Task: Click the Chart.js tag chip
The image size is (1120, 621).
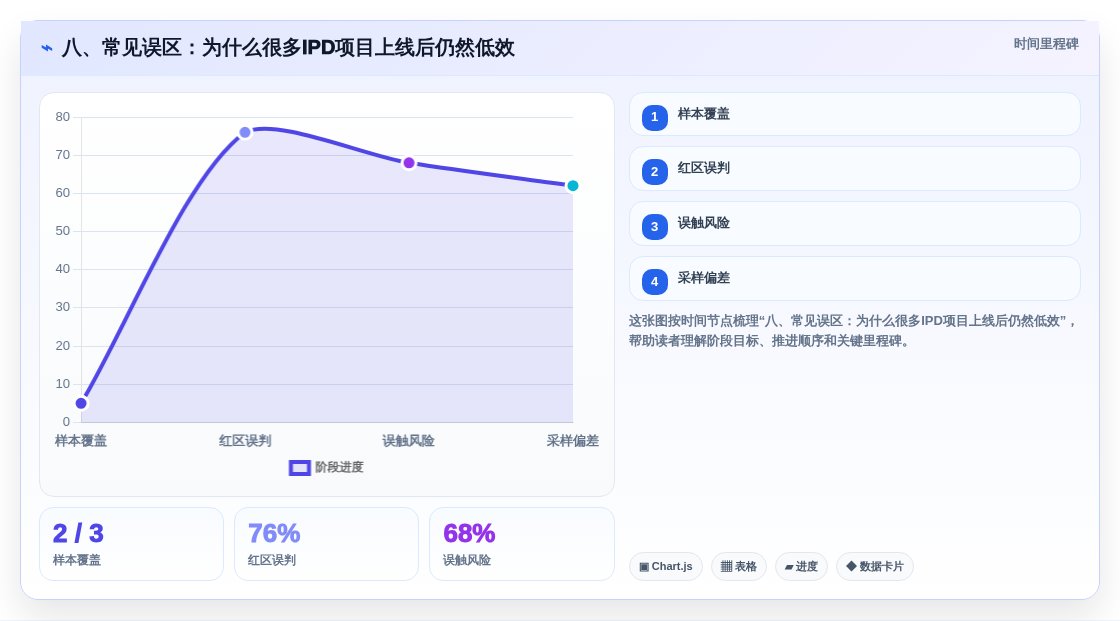Action: (666, 567)
